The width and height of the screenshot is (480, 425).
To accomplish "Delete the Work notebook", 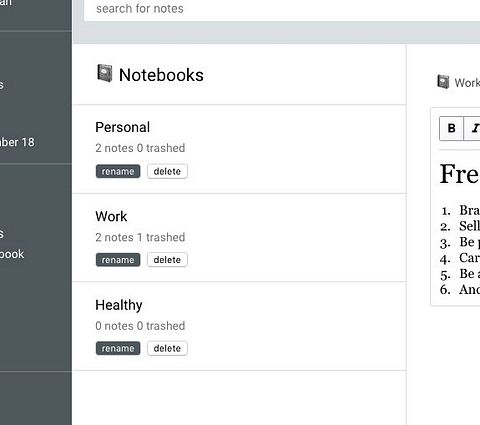I will click(167, 260).
